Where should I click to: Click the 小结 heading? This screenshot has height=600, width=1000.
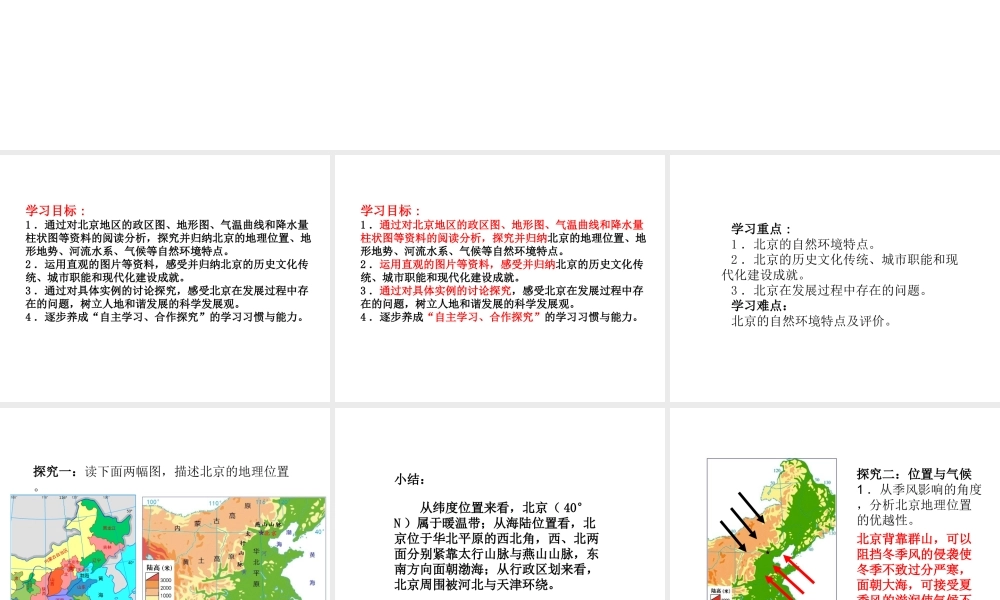[x=409, y=479]
